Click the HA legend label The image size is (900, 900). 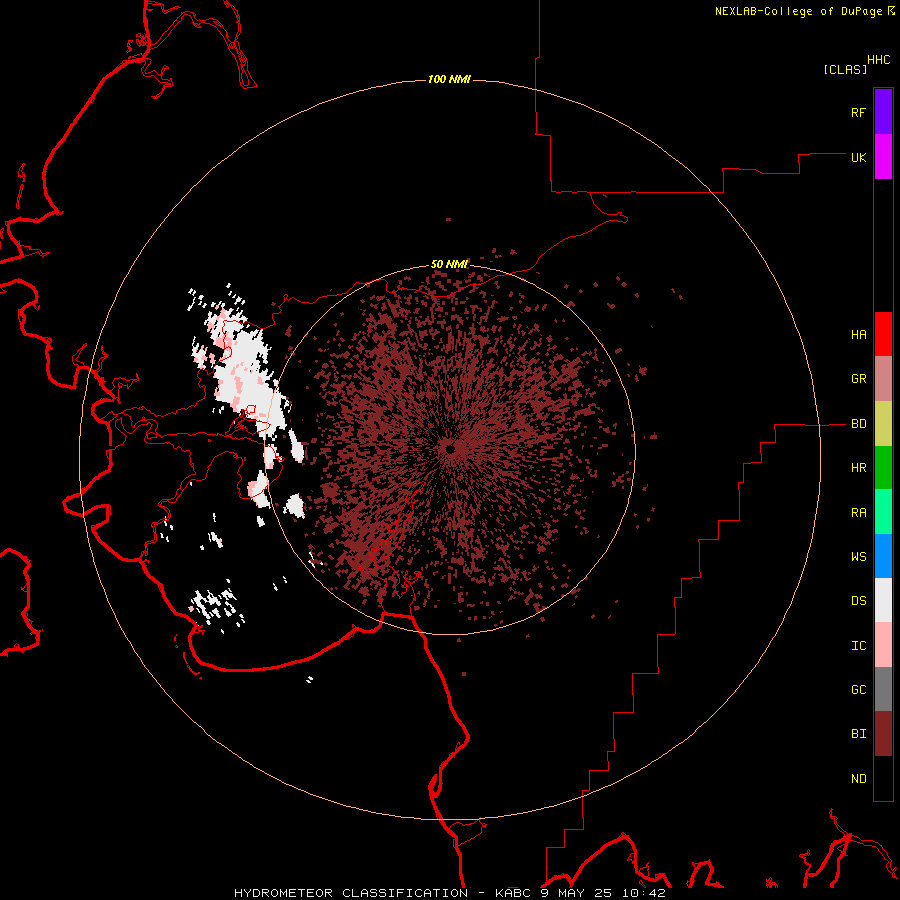click(858, 335)
